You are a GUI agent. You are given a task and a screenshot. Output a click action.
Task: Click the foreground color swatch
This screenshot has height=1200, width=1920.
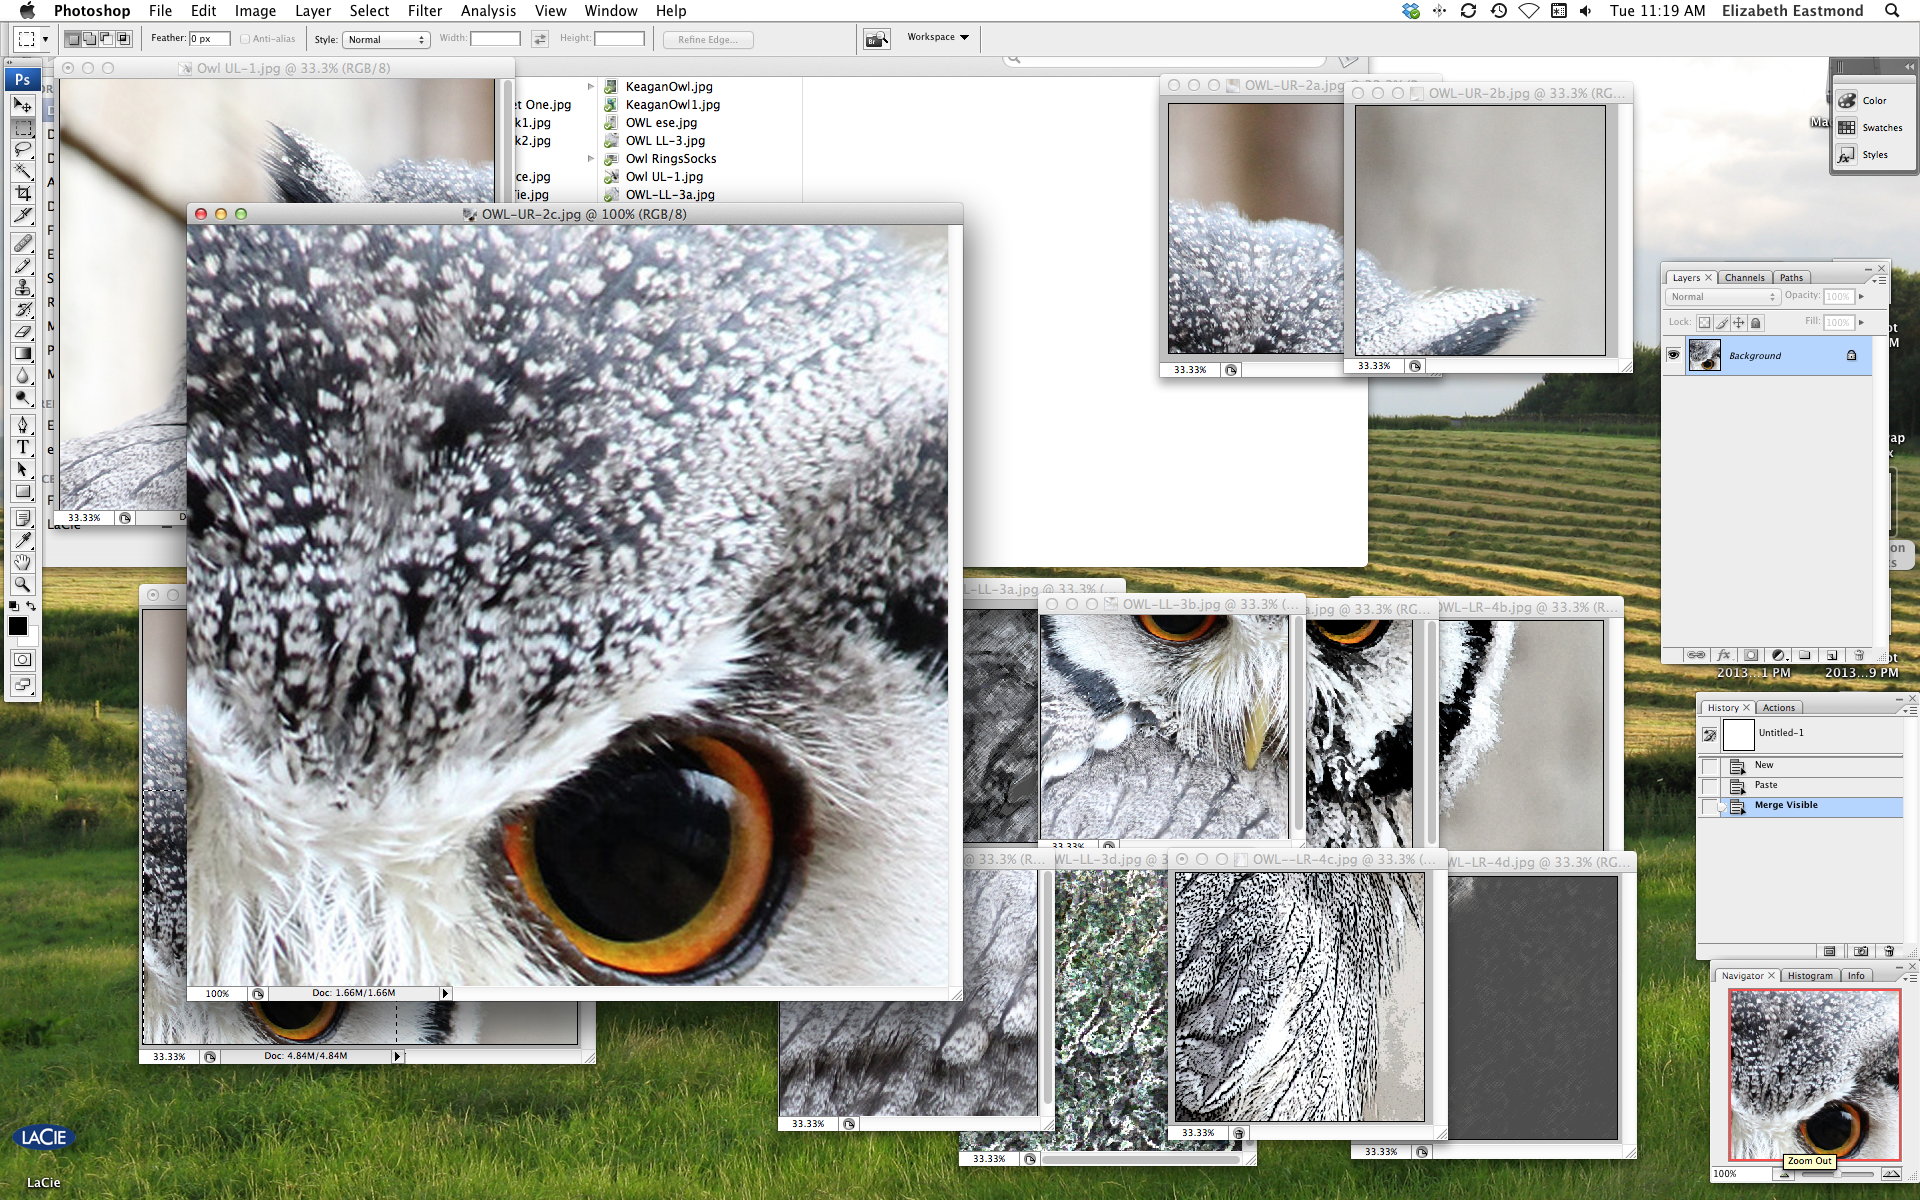(18, 626)
